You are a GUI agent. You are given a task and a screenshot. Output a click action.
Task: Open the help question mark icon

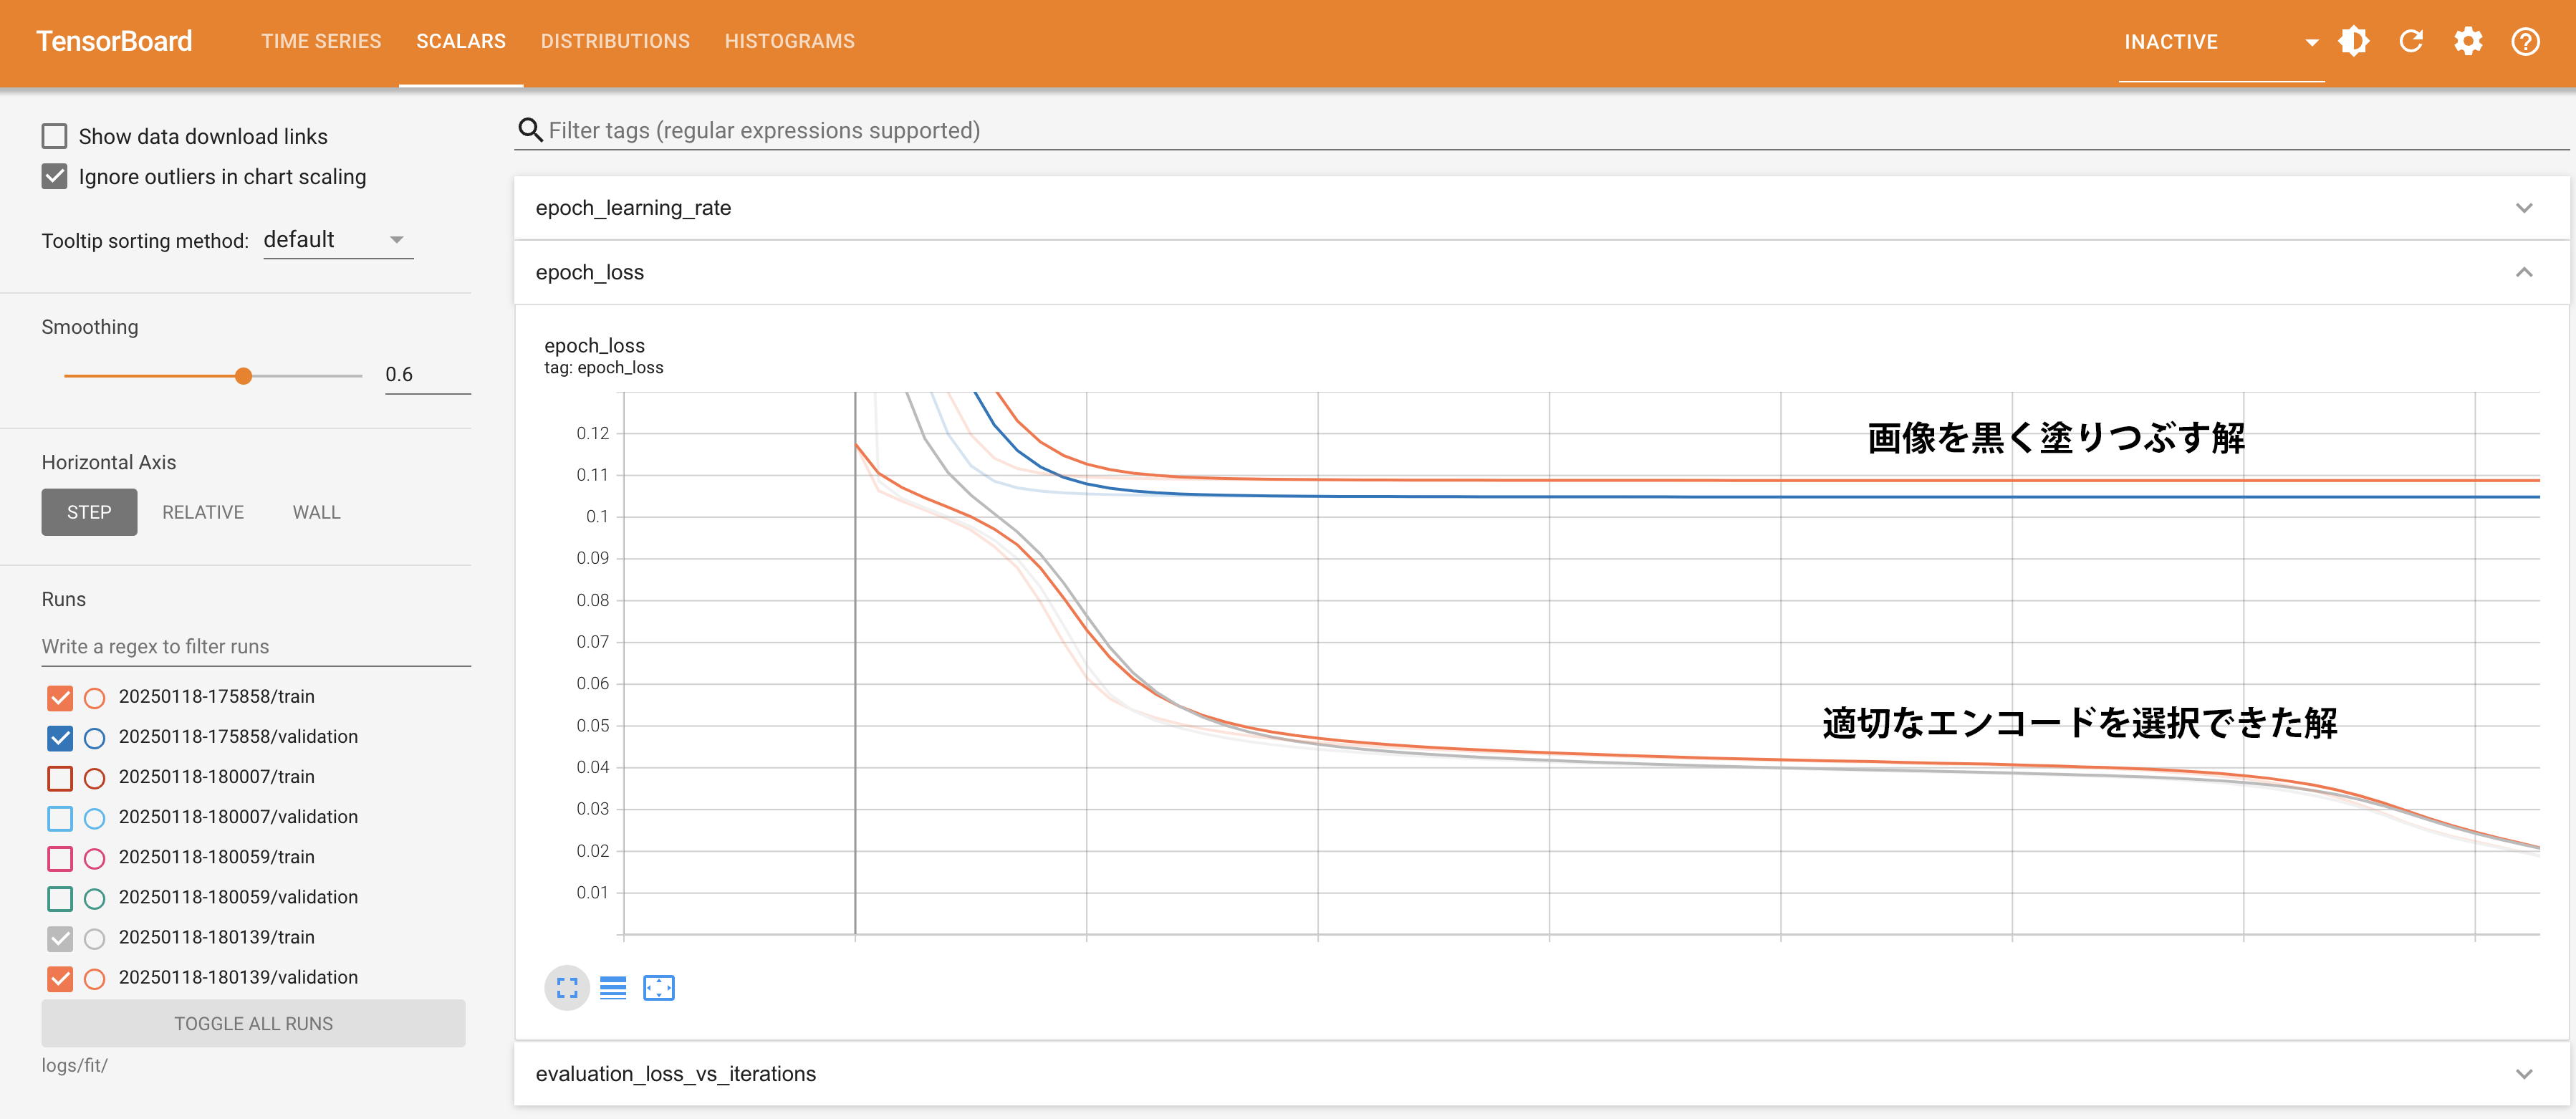(2525, 41)
